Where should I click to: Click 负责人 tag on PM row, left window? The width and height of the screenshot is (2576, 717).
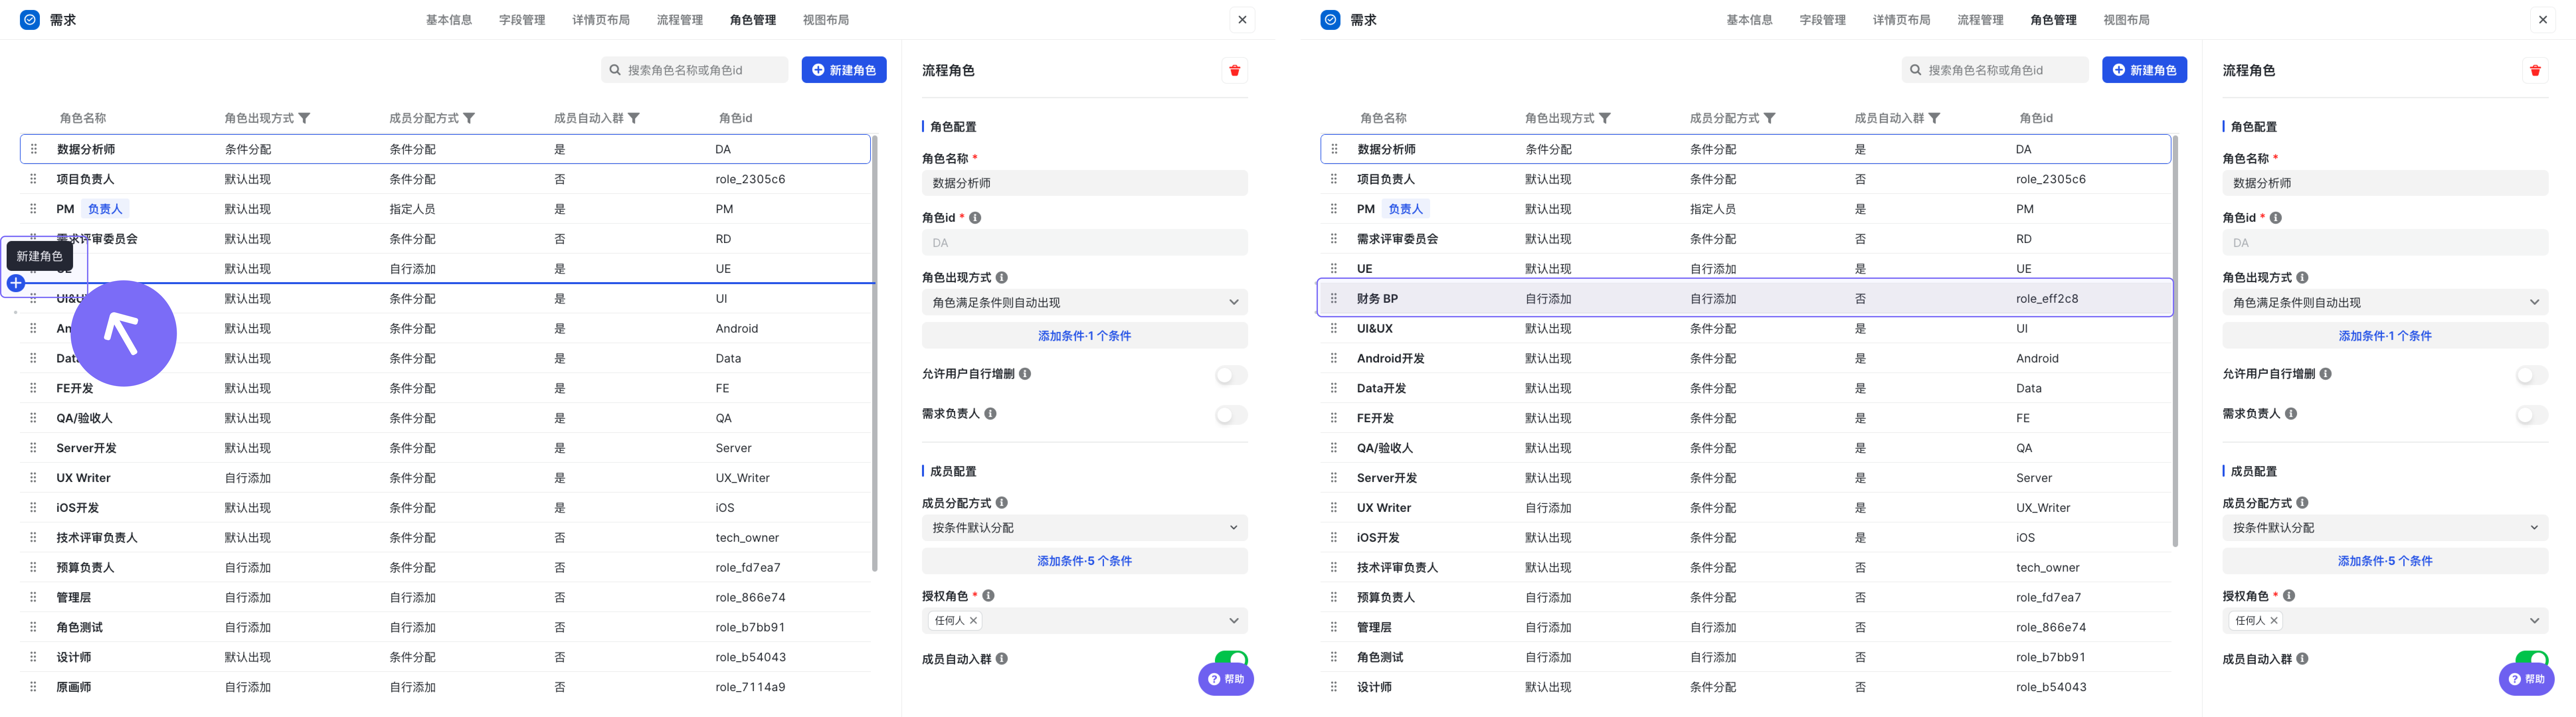[105, 209]
